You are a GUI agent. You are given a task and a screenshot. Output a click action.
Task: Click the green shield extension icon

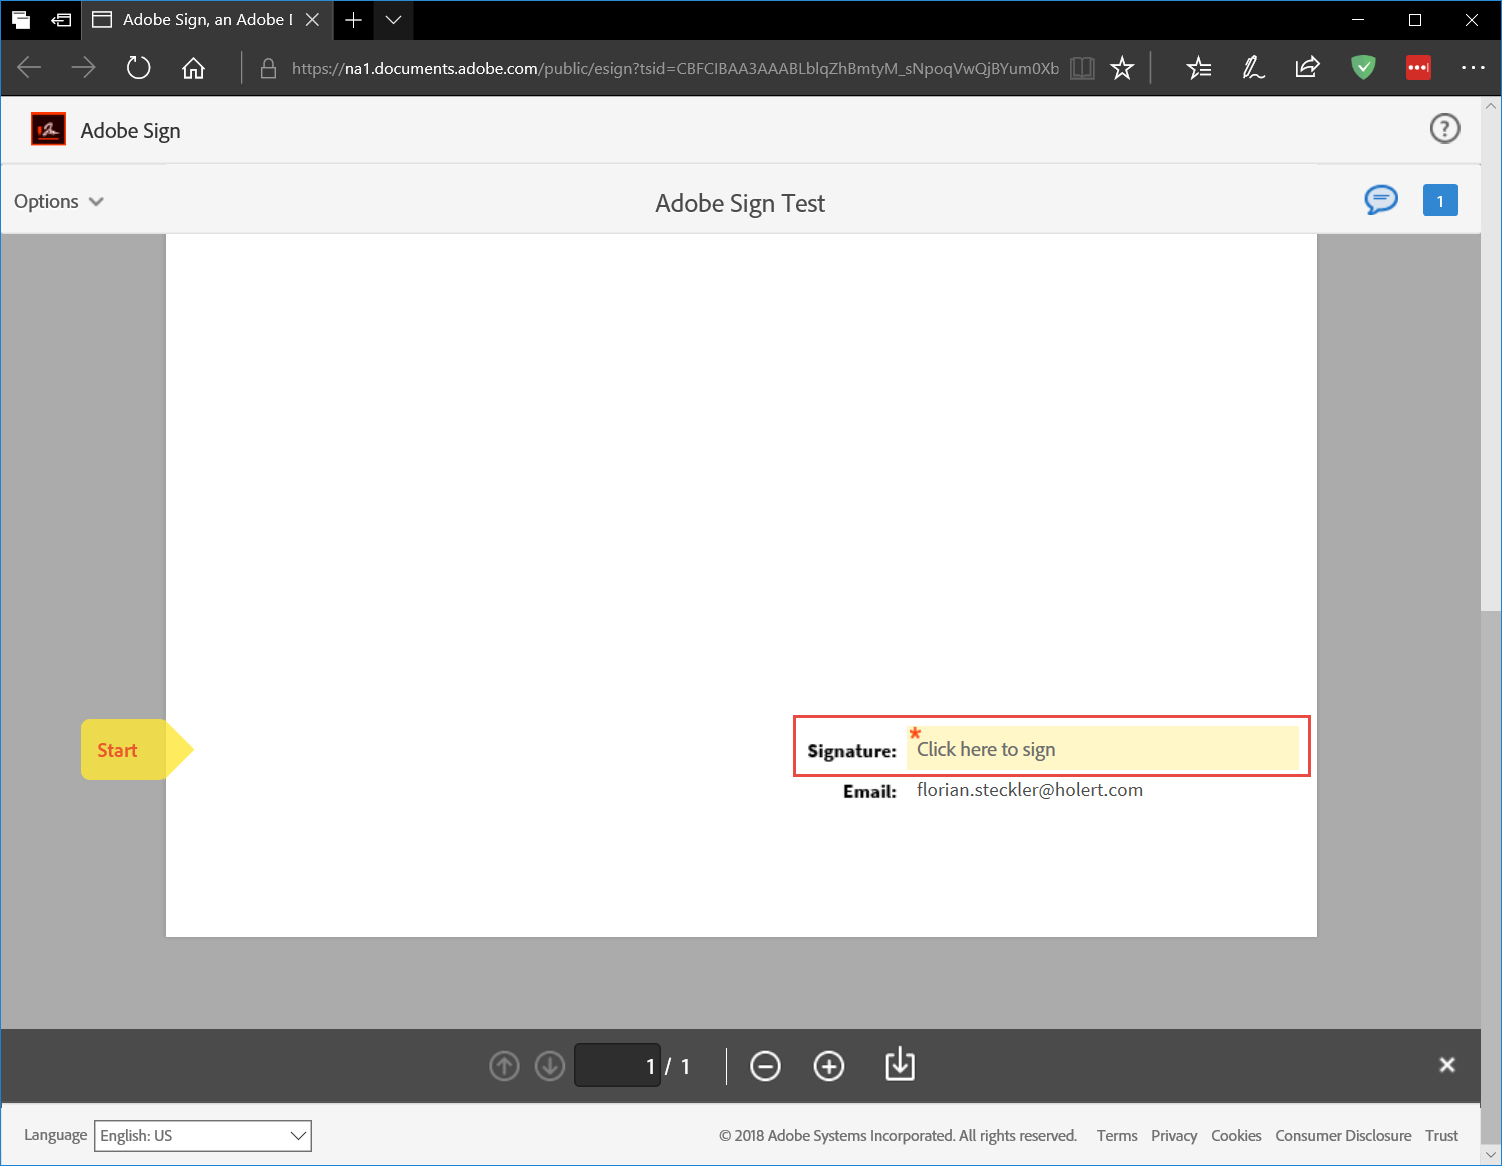click(x=1363, y=68)
